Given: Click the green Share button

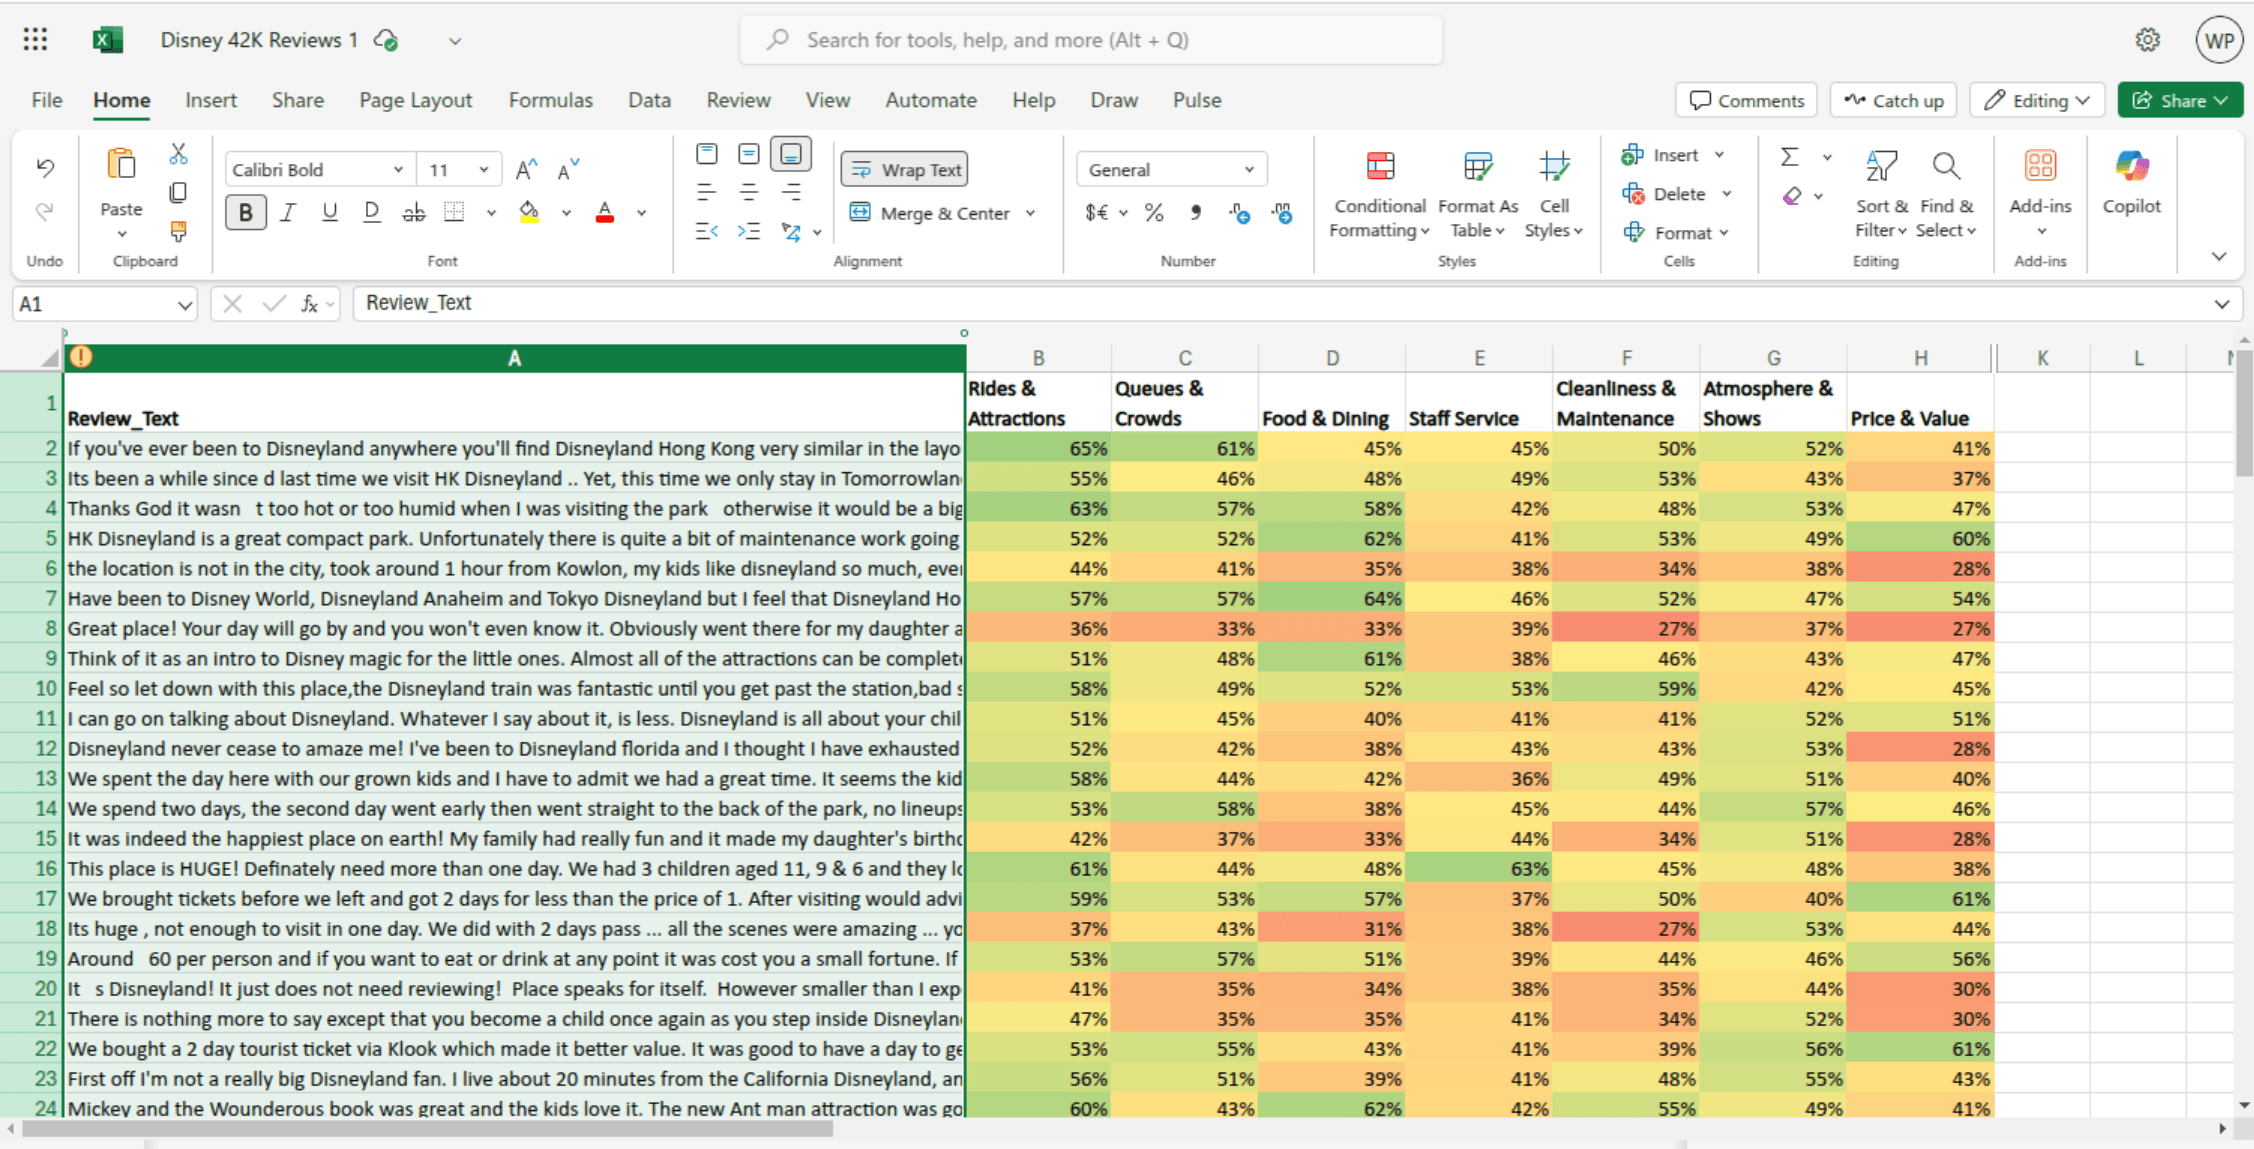Looking at the screenshot, I should click(2180, 100).
